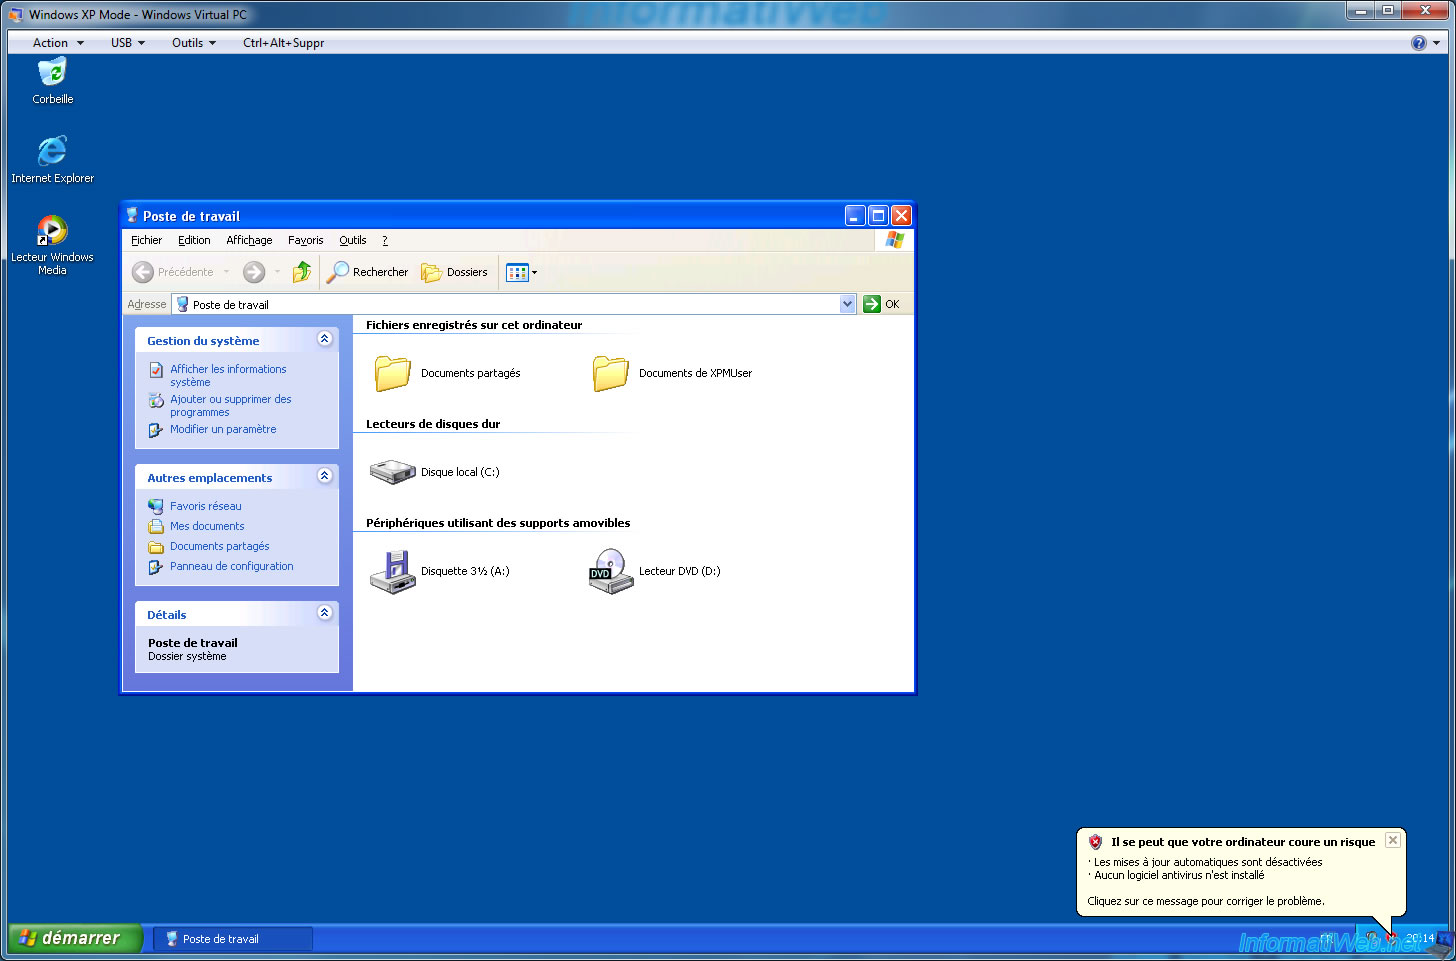The width and height of the screenshot is (1456, 961).
Task: Select the Documents partagés folder icon
Action: pos(393,373)
